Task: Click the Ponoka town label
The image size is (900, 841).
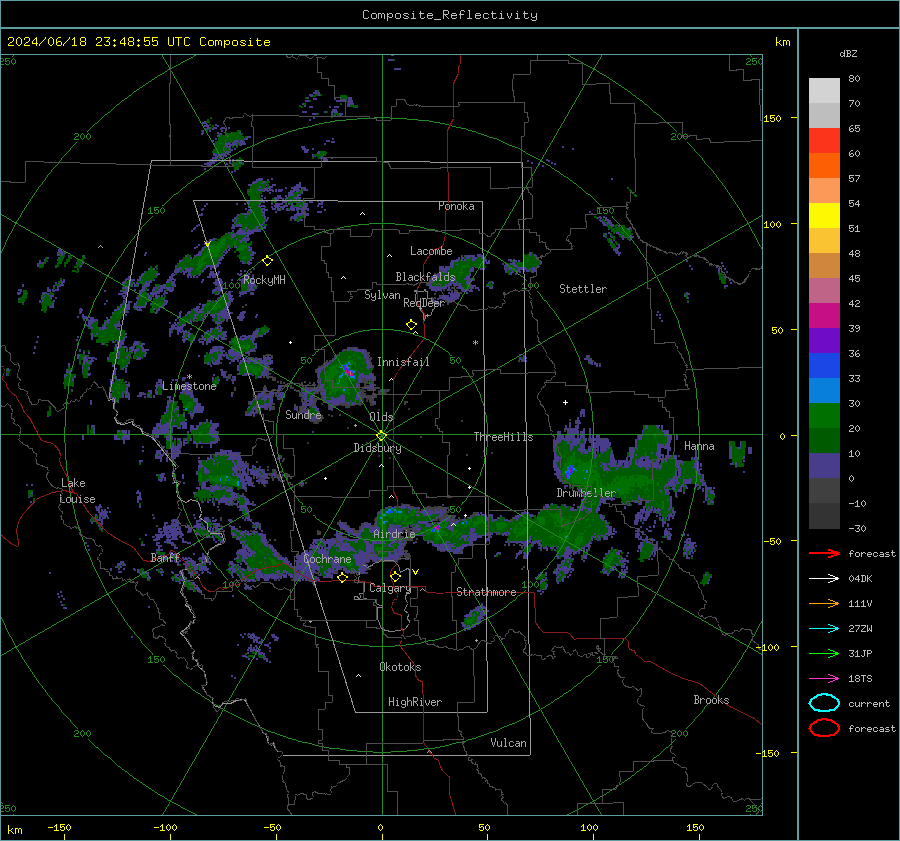Action: pyautogui.click(x=456, y=206)
